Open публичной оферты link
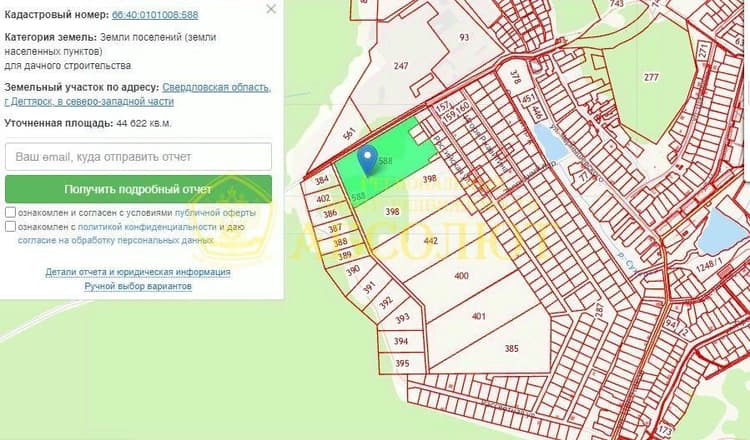The height and width of the screenshot is (440, 750). (215, 212)
